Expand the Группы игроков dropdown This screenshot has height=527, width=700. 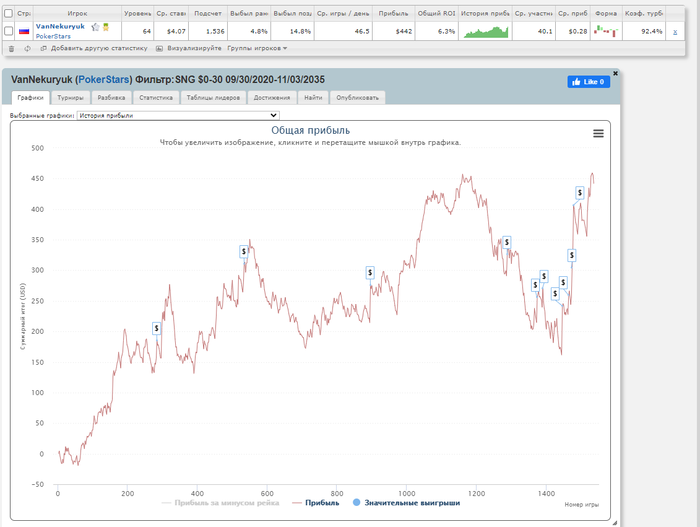pyautogui.click(x=257, y=48)
